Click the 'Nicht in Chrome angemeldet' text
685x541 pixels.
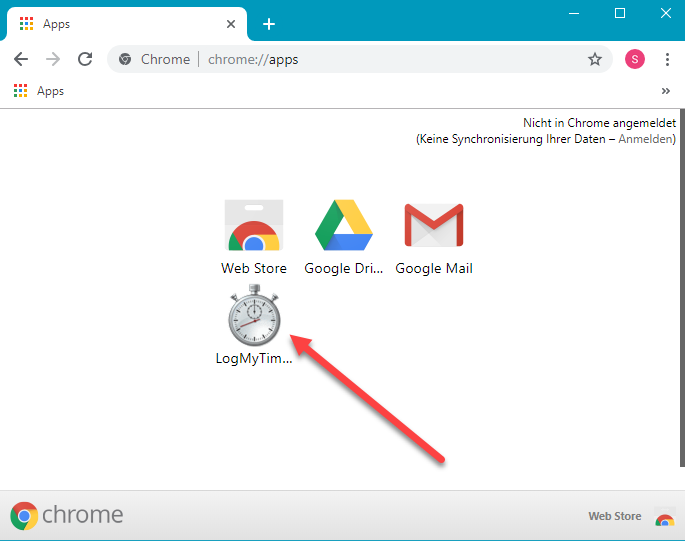coord(599,123)
